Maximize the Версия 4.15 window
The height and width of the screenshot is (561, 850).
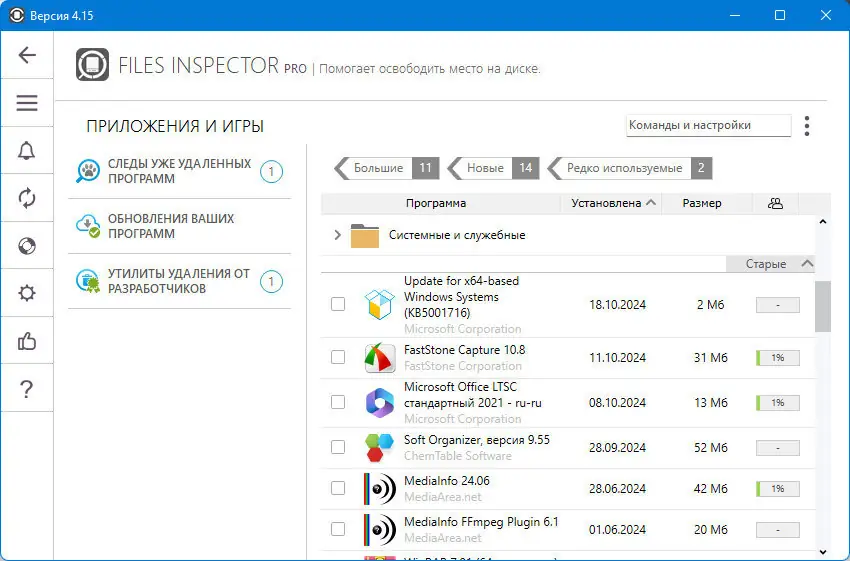pos(780,15)
